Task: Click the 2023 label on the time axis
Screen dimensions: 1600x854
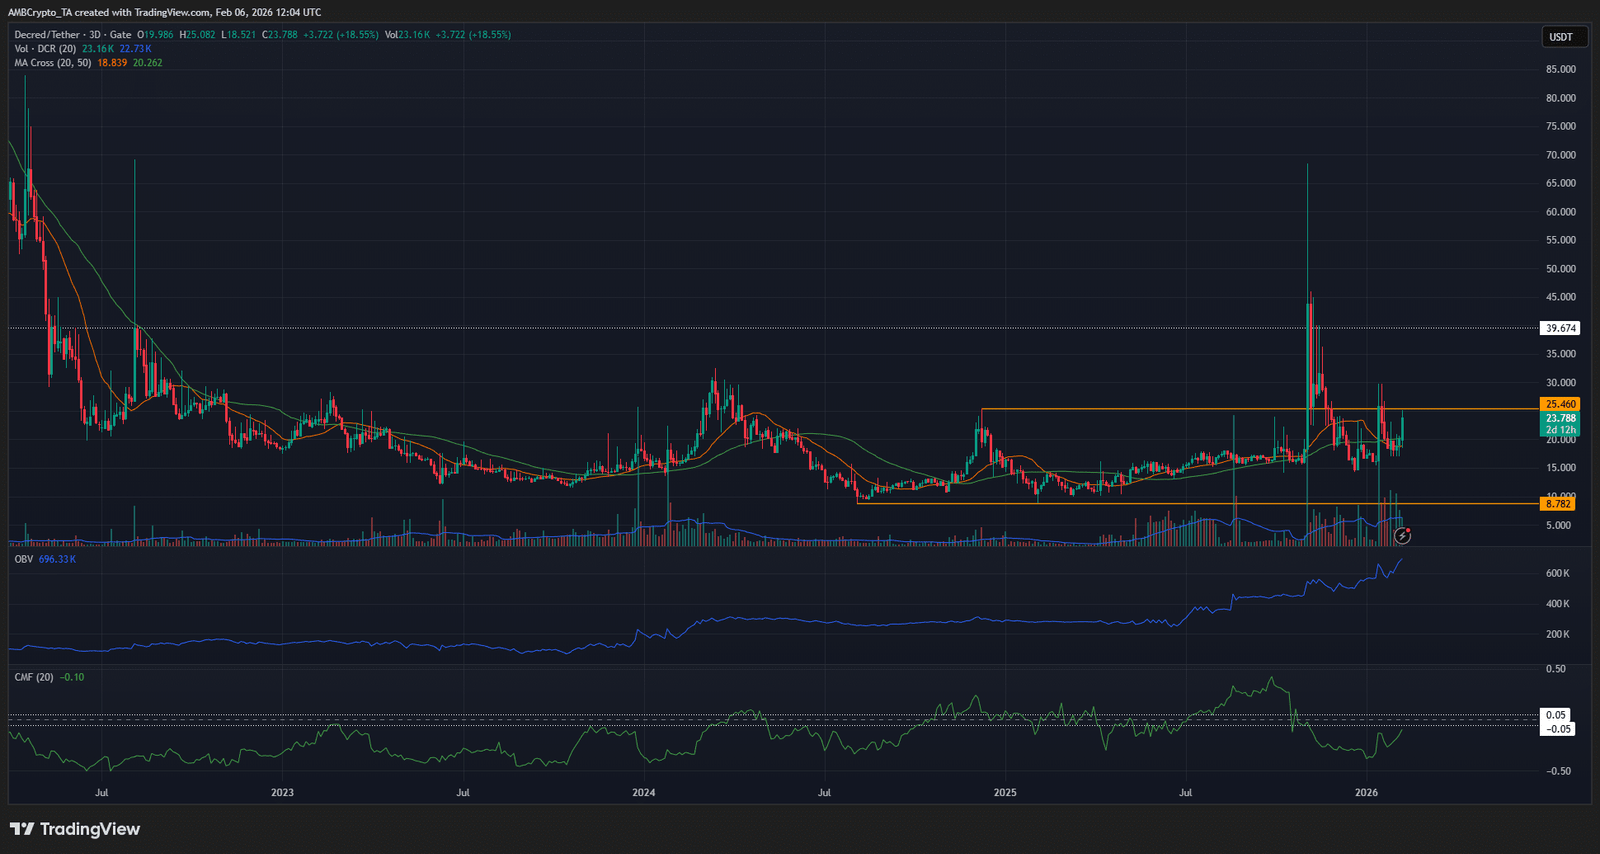Action: pos(283,793)
